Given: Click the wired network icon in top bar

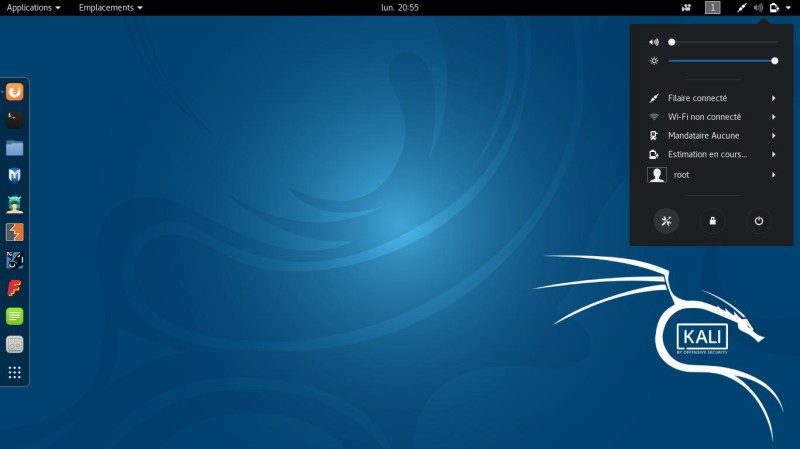Looking at the screenshot, I should pyautogui.click(x=741, y=8).
